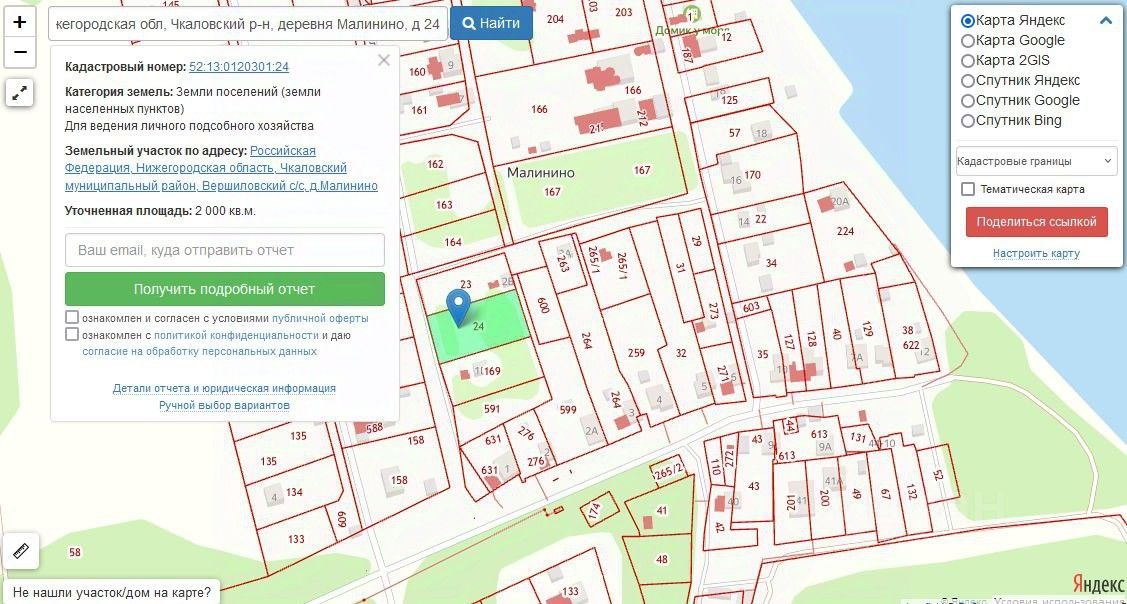Open the Настроить карту link
Viewport: 1127px width, 604px height.
[x=1036, y=253]
